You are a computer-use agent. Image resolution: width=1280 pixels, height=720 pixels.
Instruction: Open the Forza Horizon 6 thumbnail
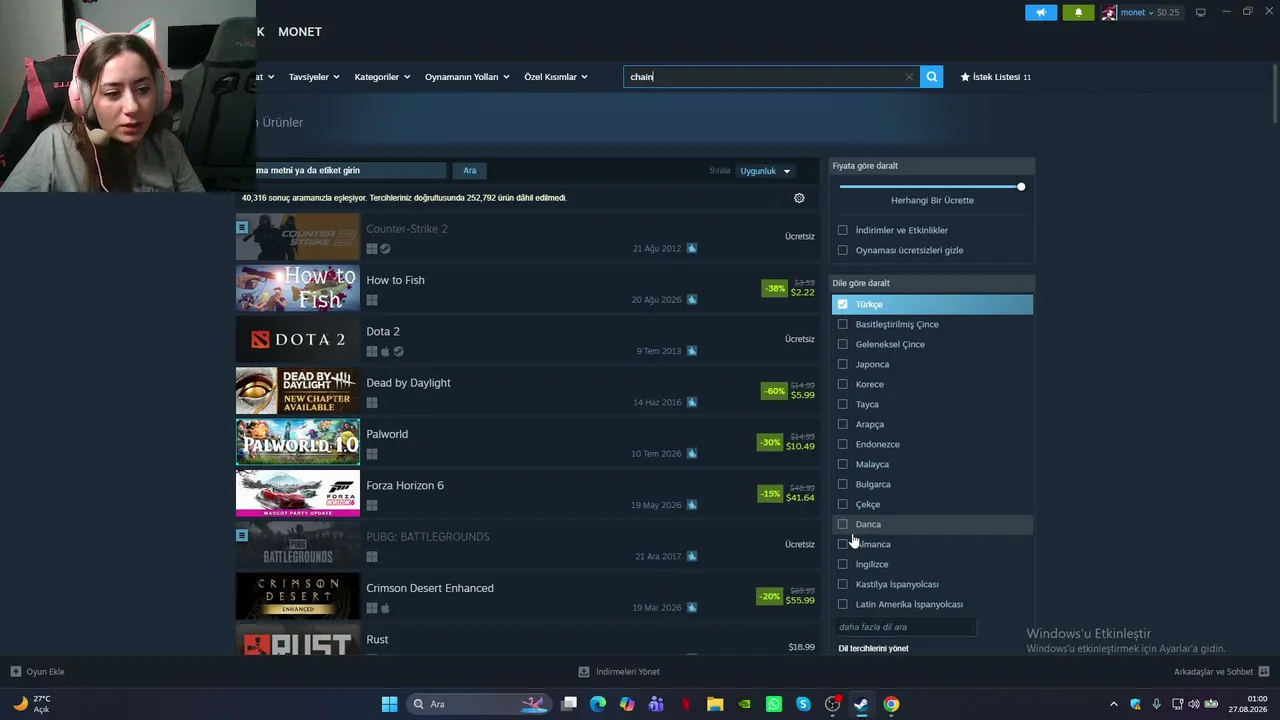click(298, 493)
